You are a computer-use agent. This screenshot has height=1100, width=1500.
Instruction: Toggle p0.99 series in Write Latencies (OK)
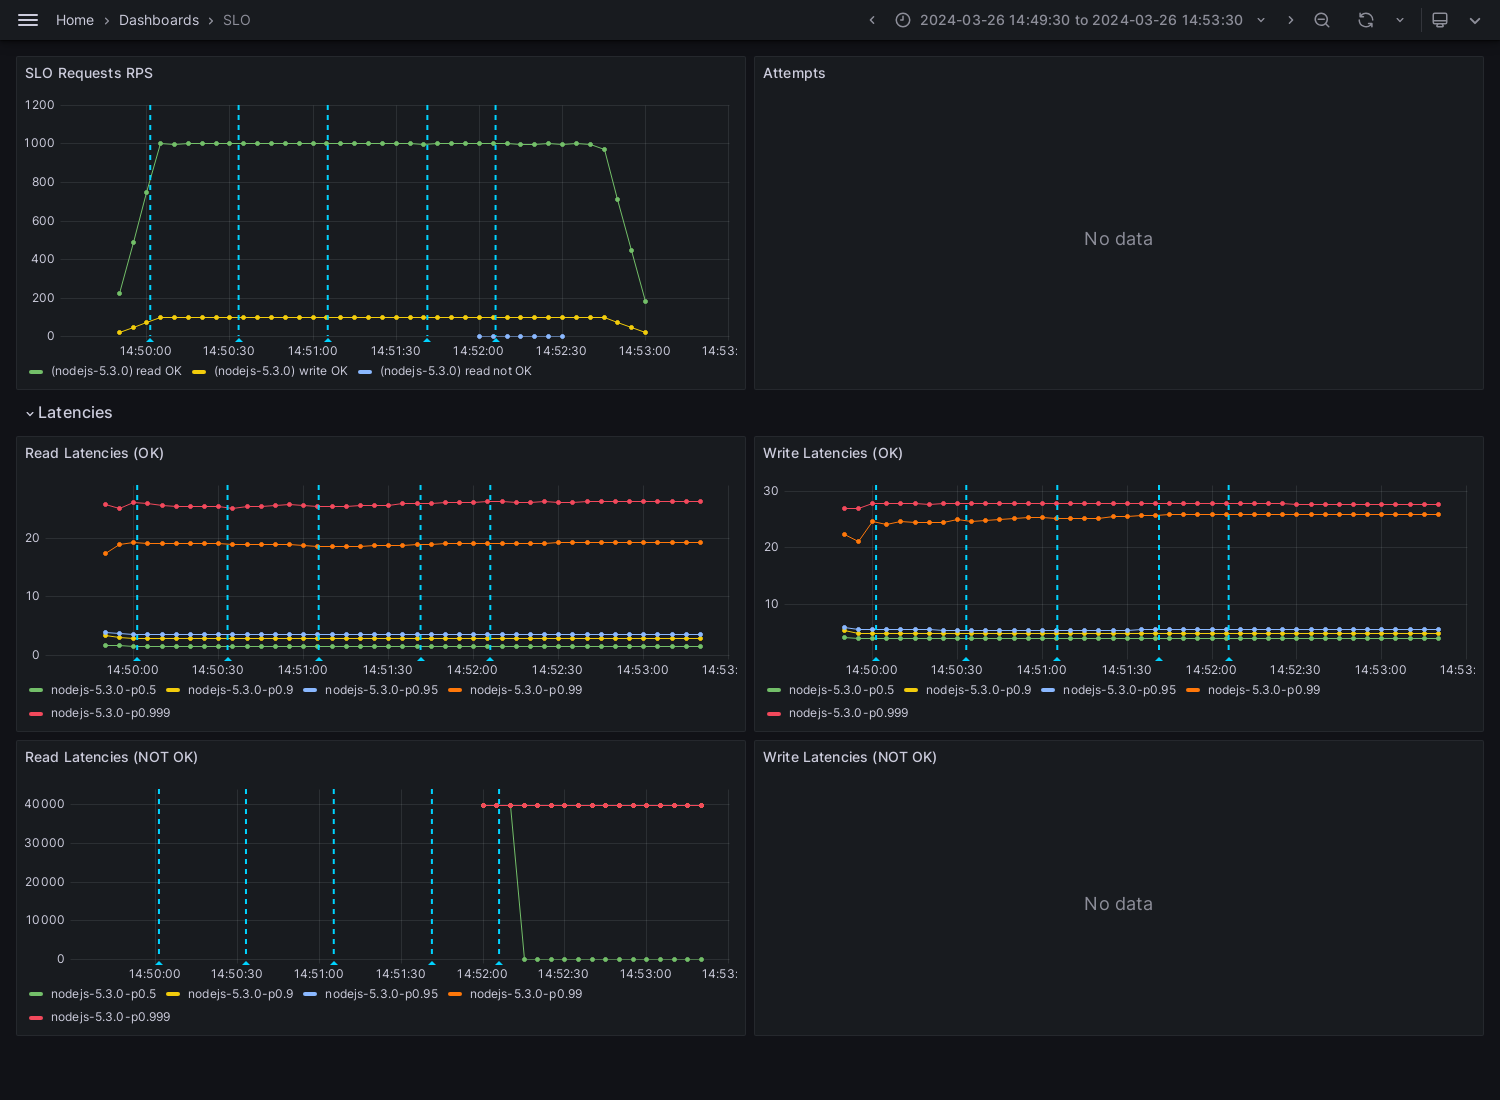point(1264,690)
